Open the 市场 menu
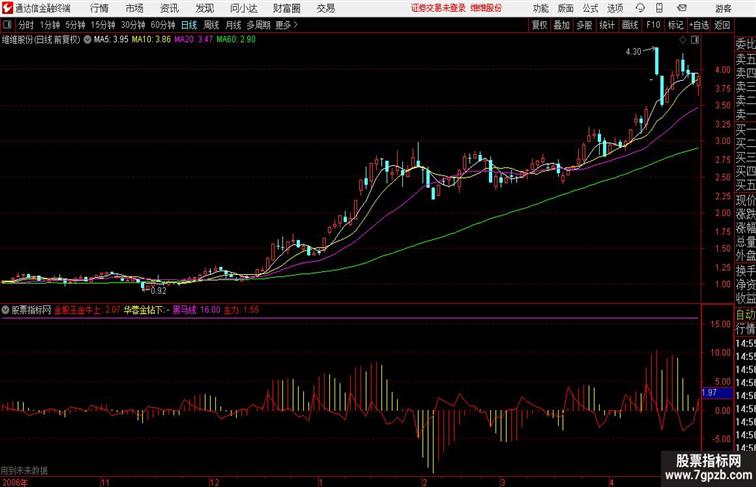This screenshot has width=756, height=487. [x=135, y=8]
